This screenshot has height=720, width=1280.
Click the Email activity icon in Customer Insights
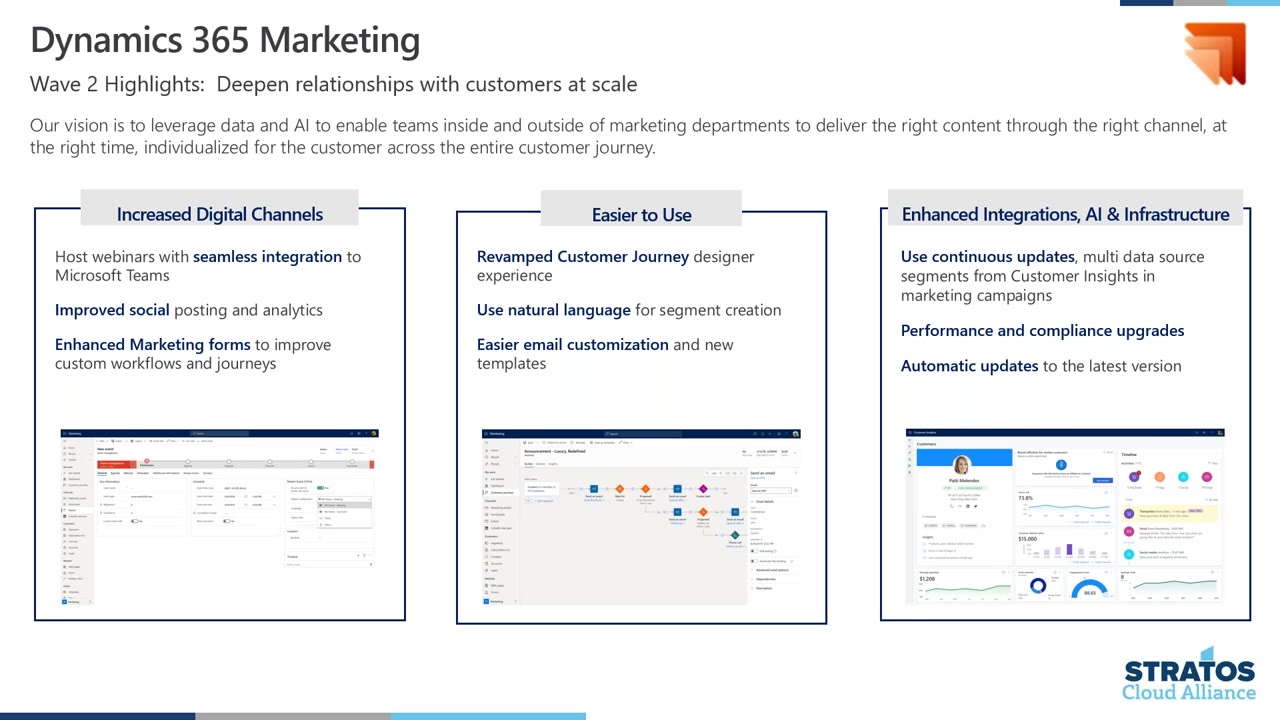pyautogui.click(x=1129, y=533)
